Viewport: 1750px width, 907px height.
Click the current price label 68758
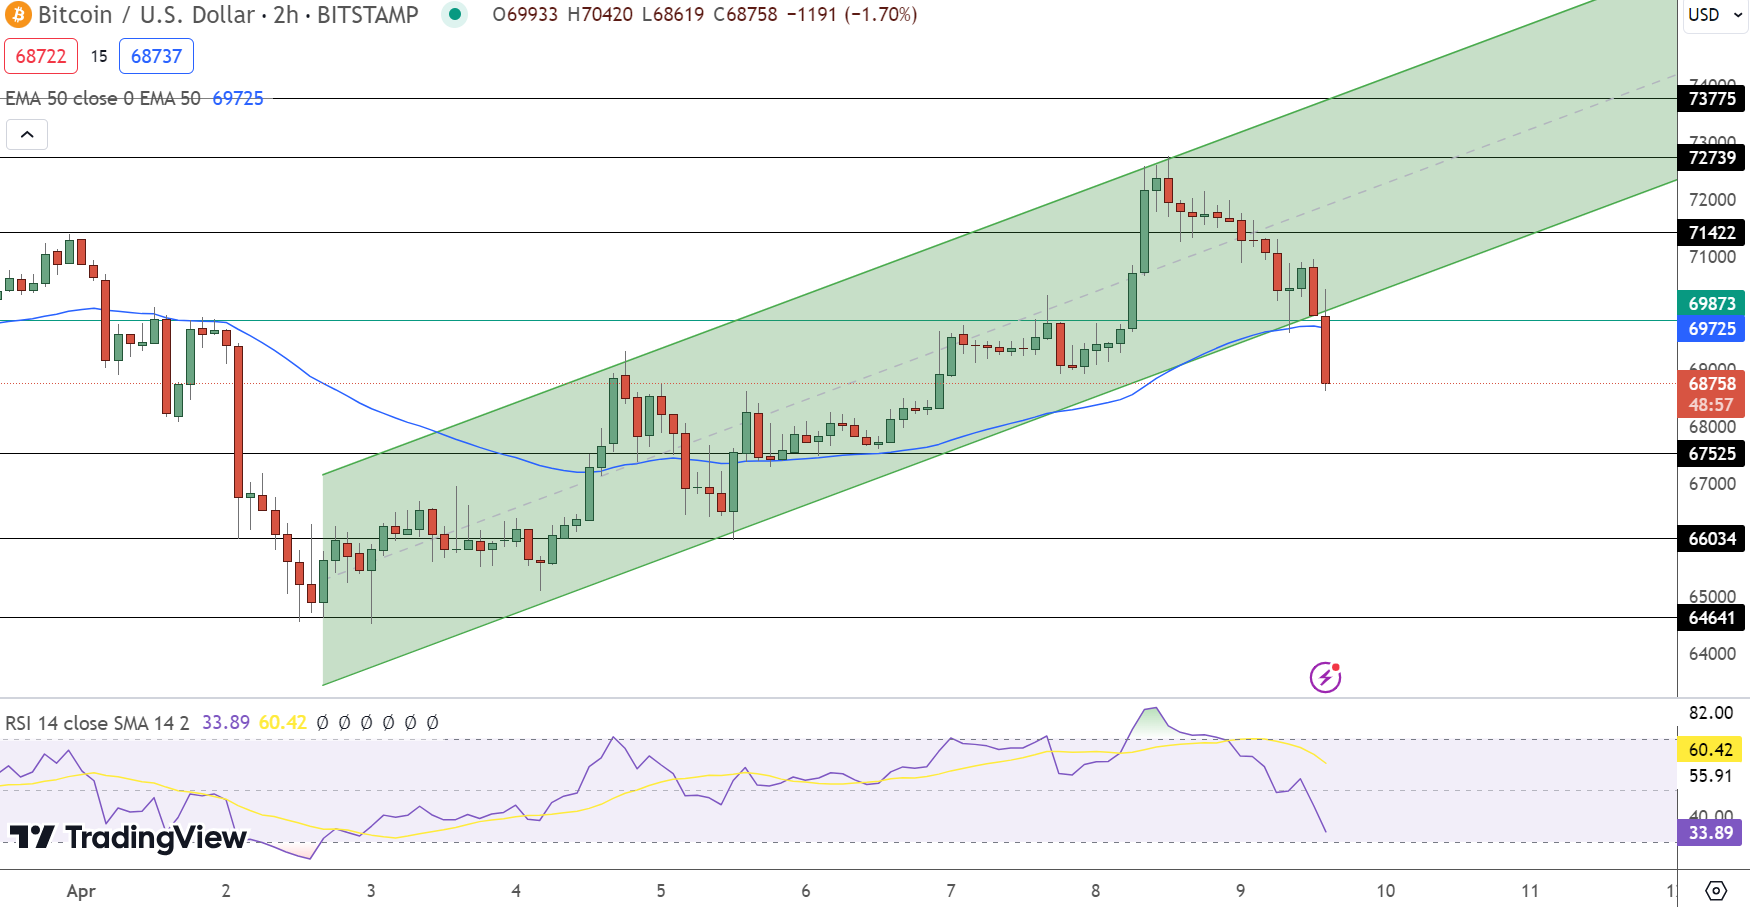point(1711,383)
